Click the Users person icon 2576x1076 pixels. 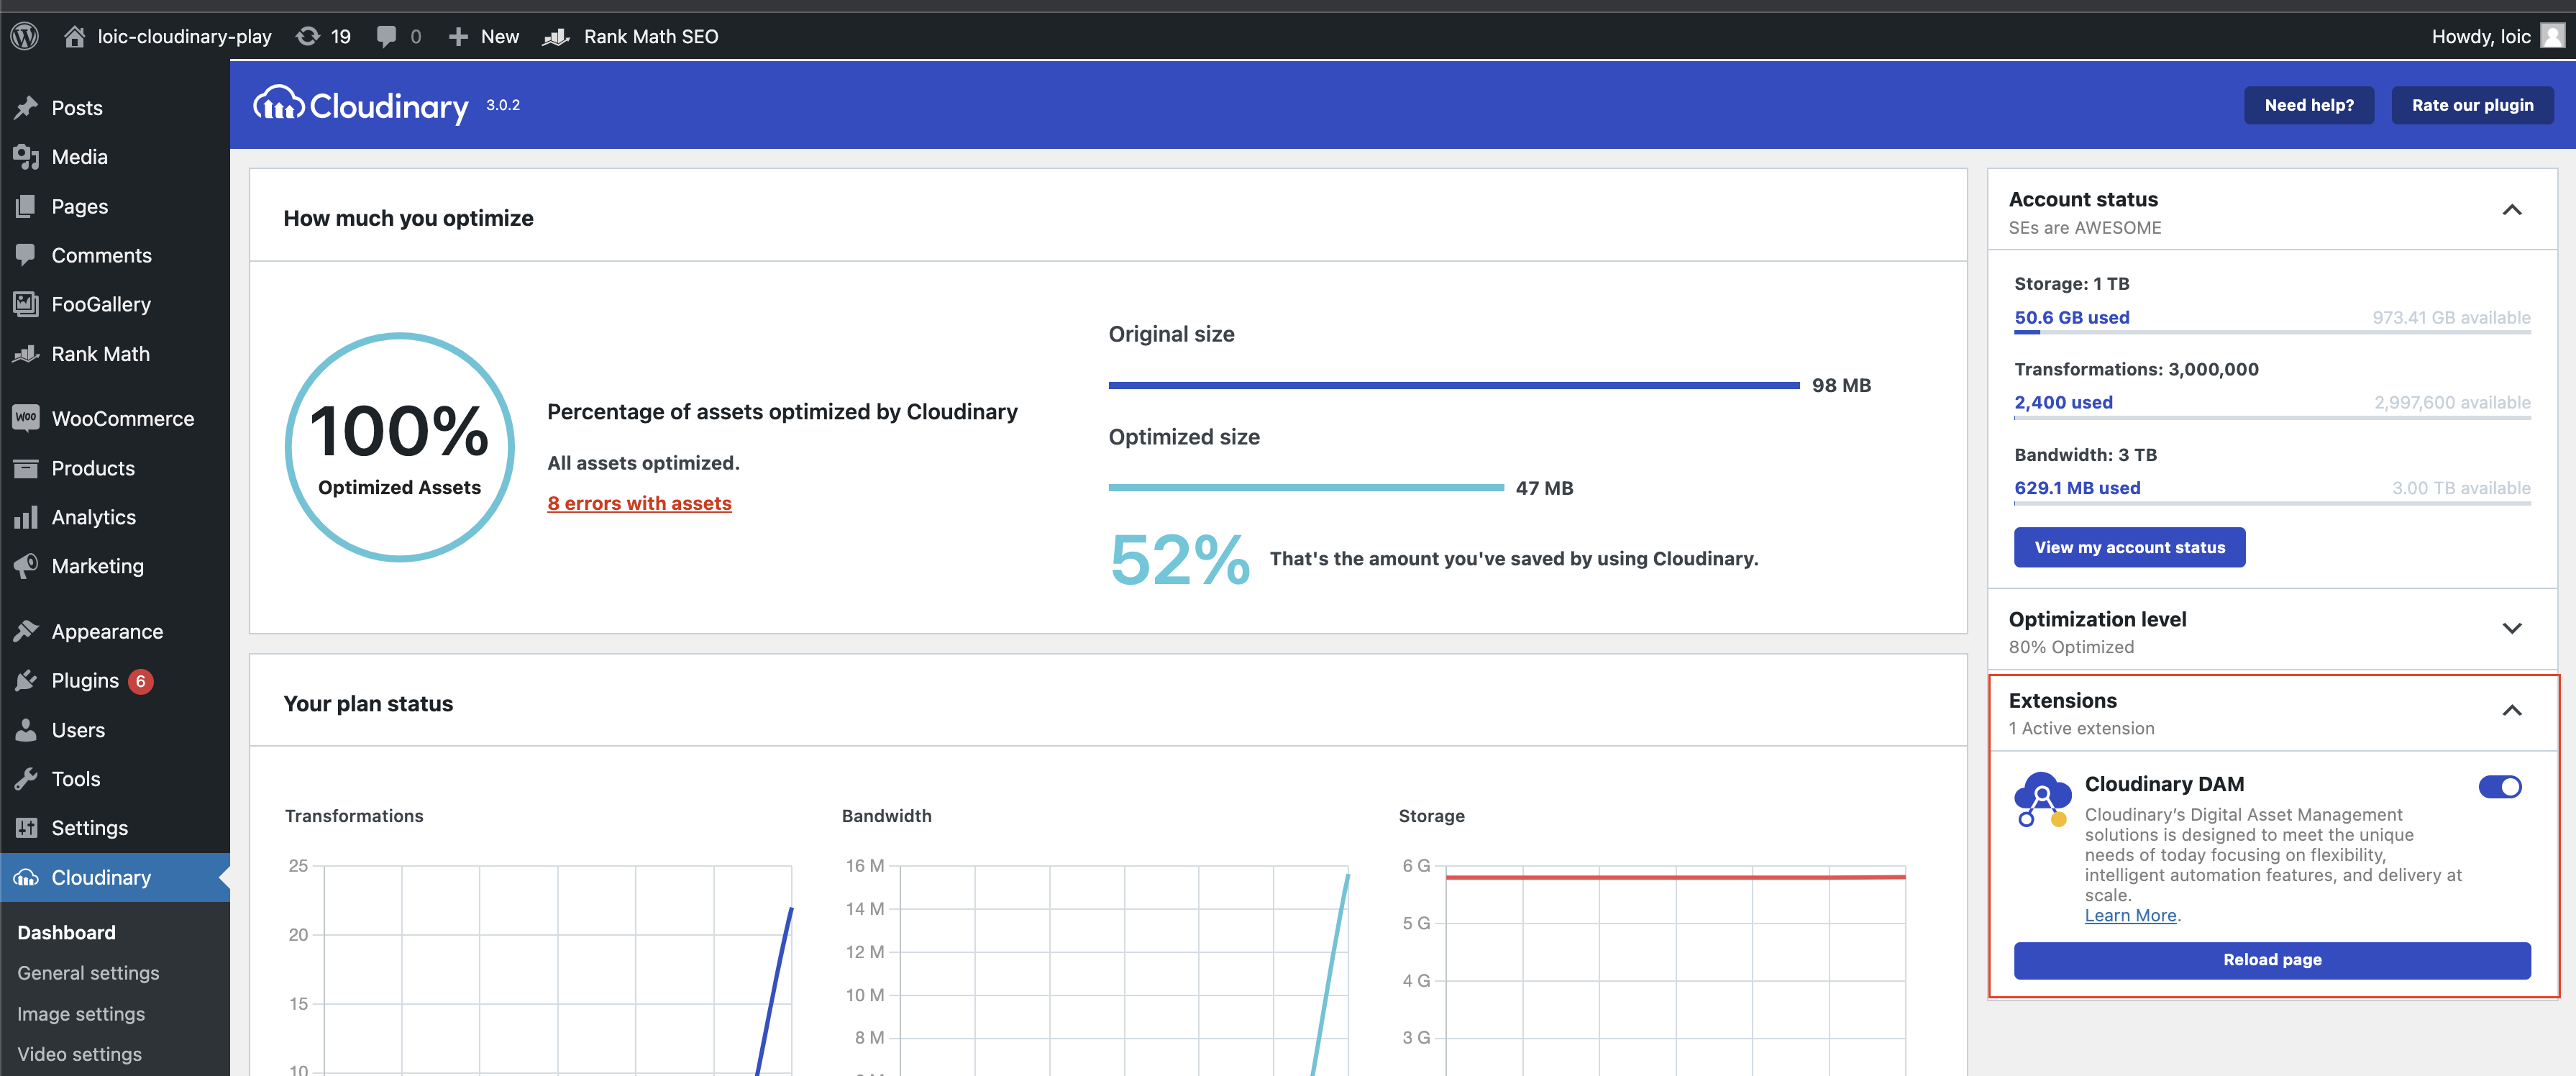click(26, 730)
